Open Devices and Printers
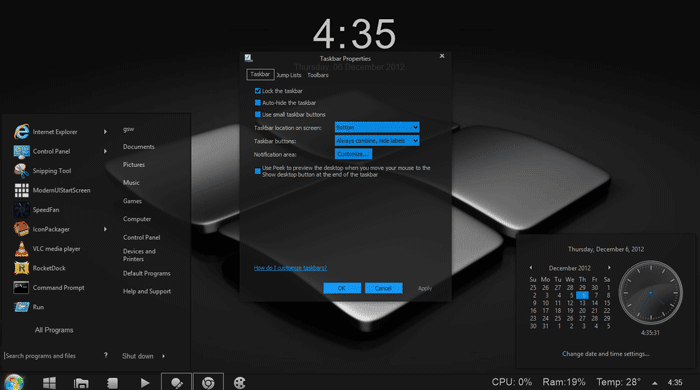This screenshot has width=700, height=390. (x=139, y=255)
